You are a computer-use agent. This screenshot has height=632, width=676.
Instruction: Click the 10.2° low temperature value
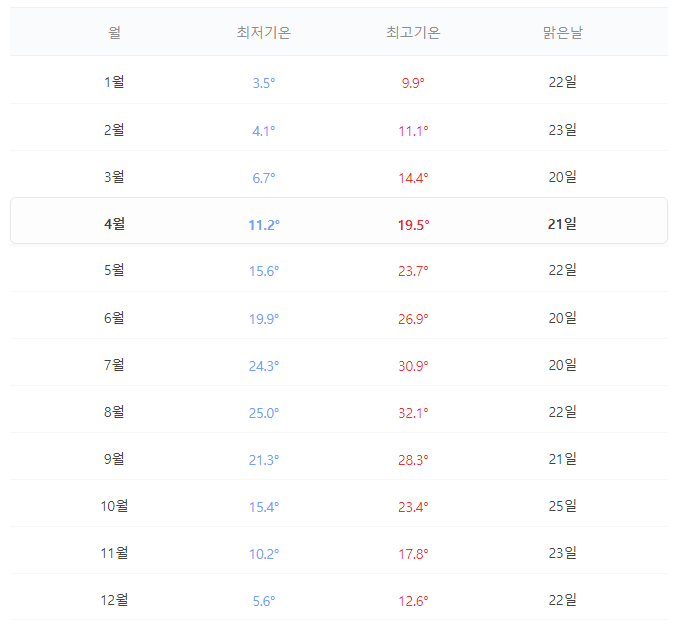tap(264, 554)
